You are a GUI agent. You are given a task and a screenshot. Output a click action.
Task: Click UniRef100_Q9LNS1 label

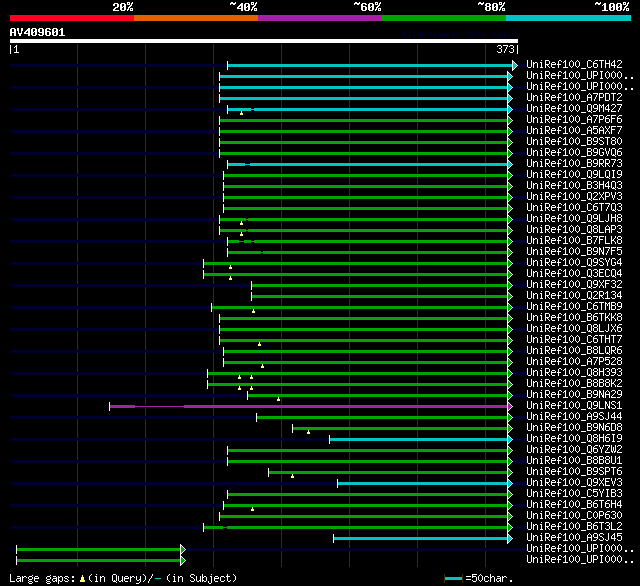point(574,406)
